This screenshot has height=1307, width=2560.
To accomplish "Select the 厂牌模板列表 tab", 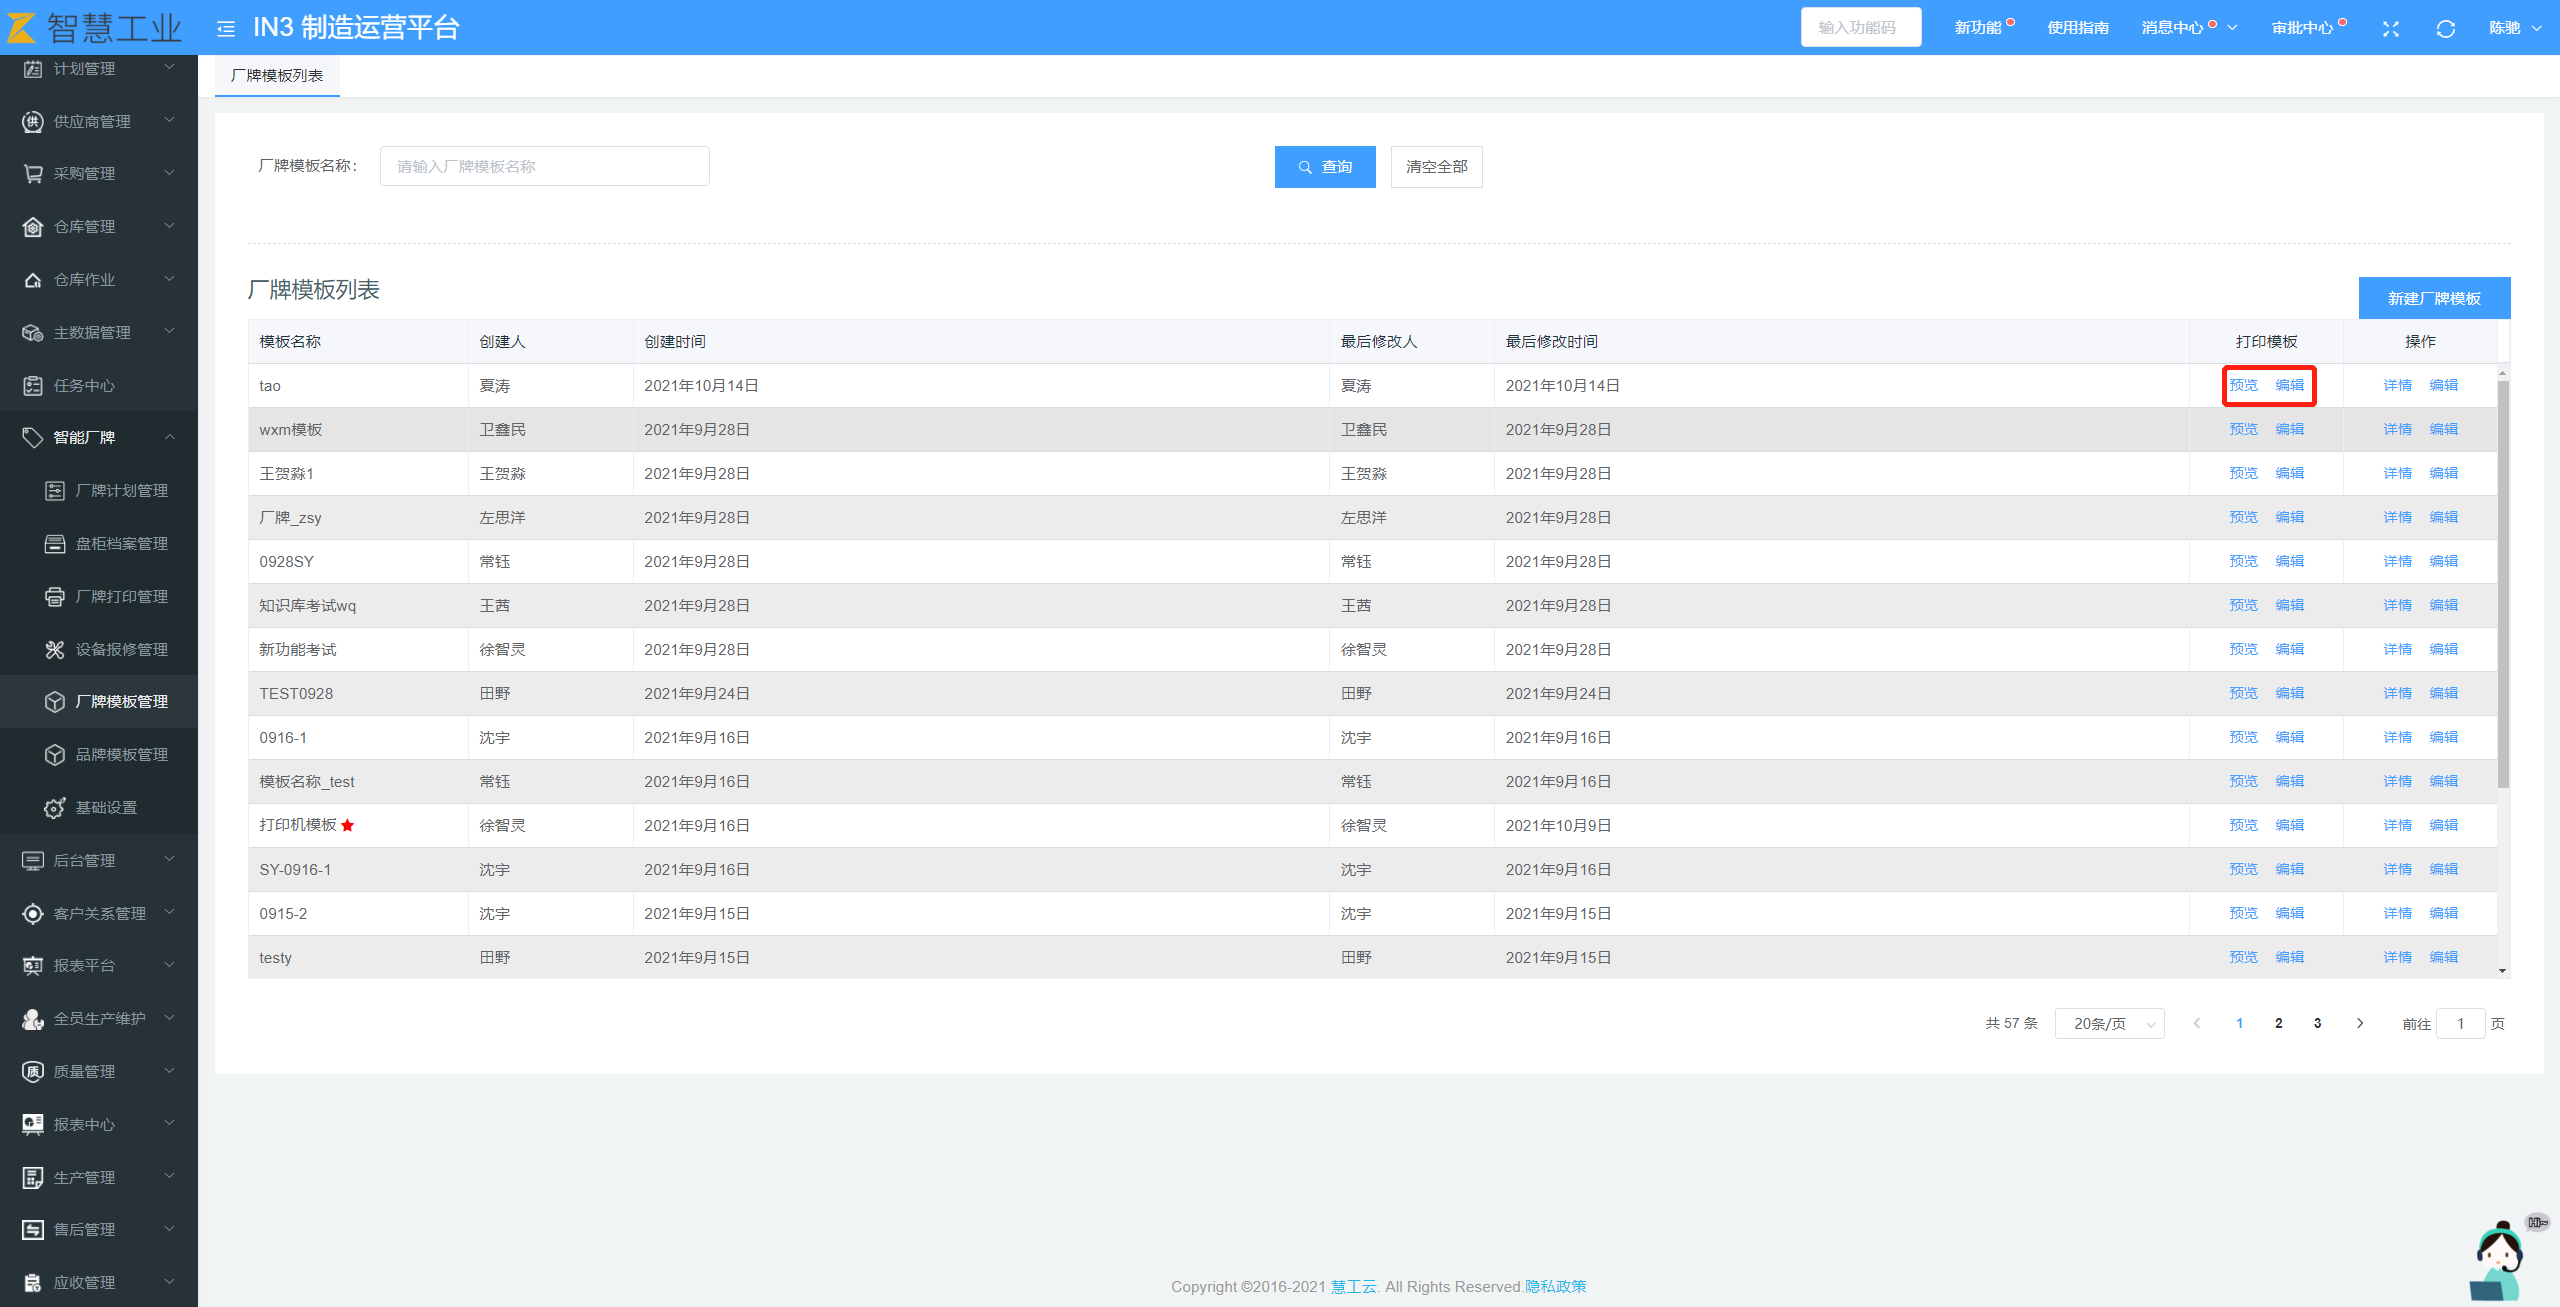I will [x=277, y=76].
